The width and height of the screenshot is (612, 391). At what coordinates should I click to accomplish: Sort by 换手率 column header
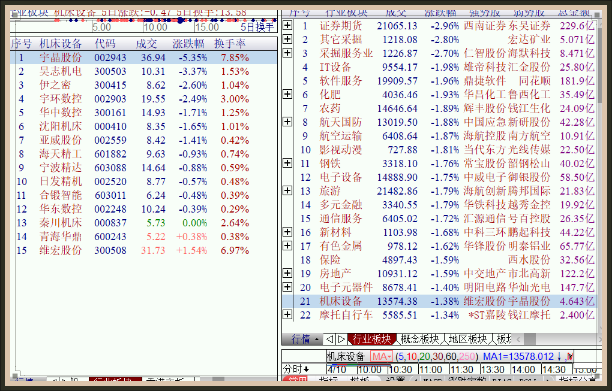coord(230,43)
